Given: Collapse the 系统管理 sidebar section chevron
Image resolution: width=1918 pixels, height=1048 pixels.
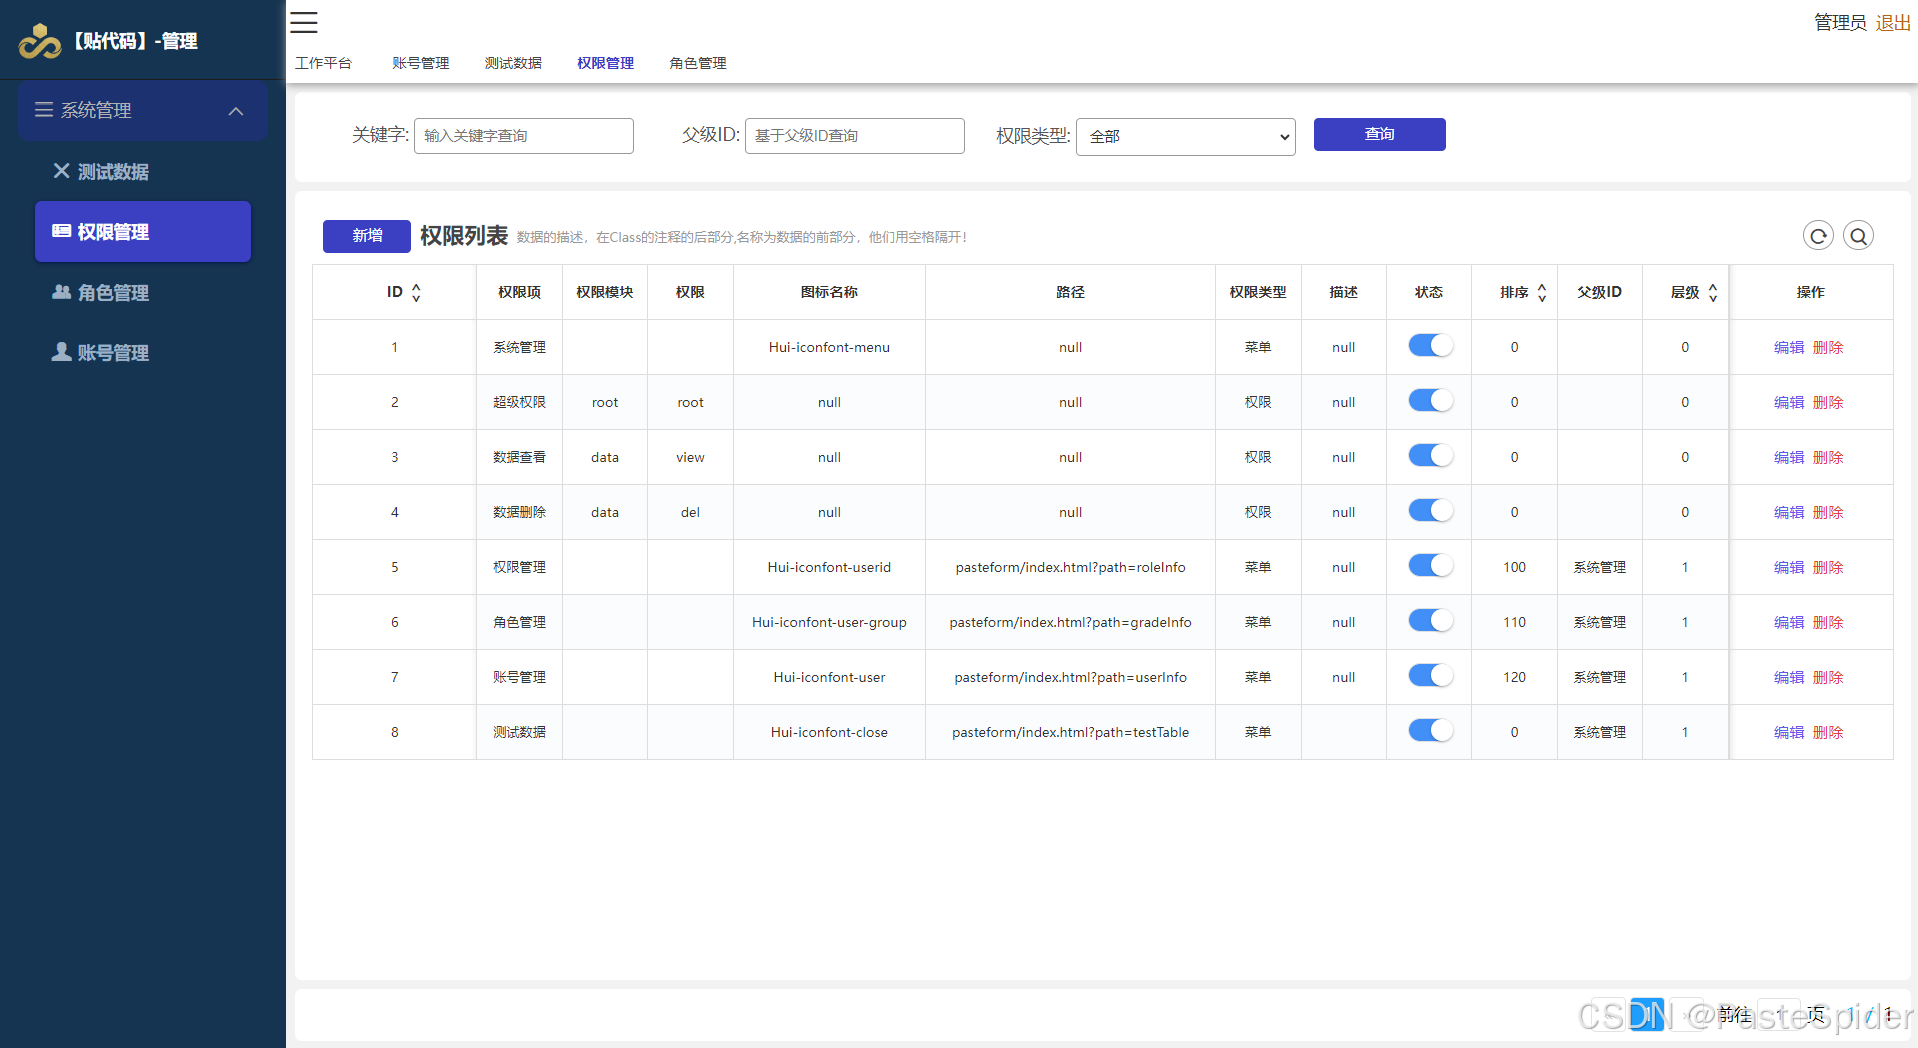Looking at the screenshot, I should click(x=236, y=111).
